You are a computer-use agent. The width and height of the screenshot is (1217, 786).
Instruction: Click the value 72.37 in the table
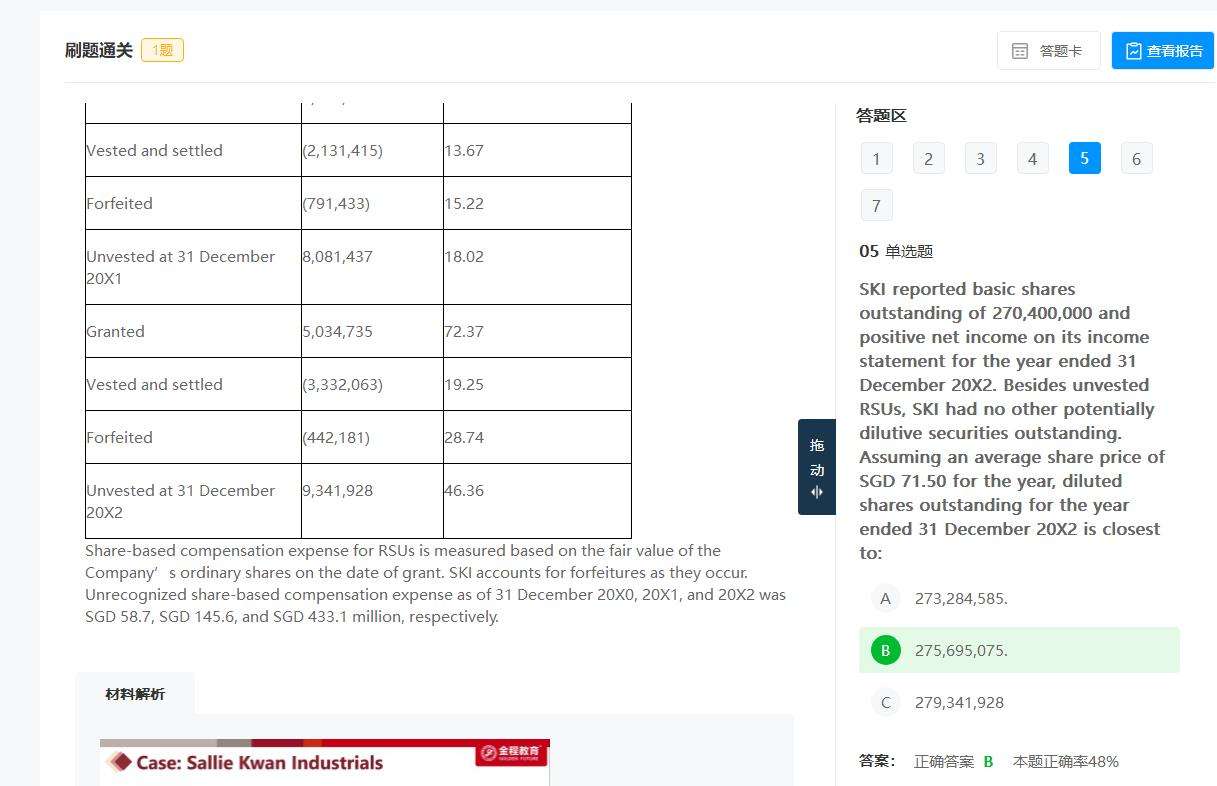coord(464,331)
